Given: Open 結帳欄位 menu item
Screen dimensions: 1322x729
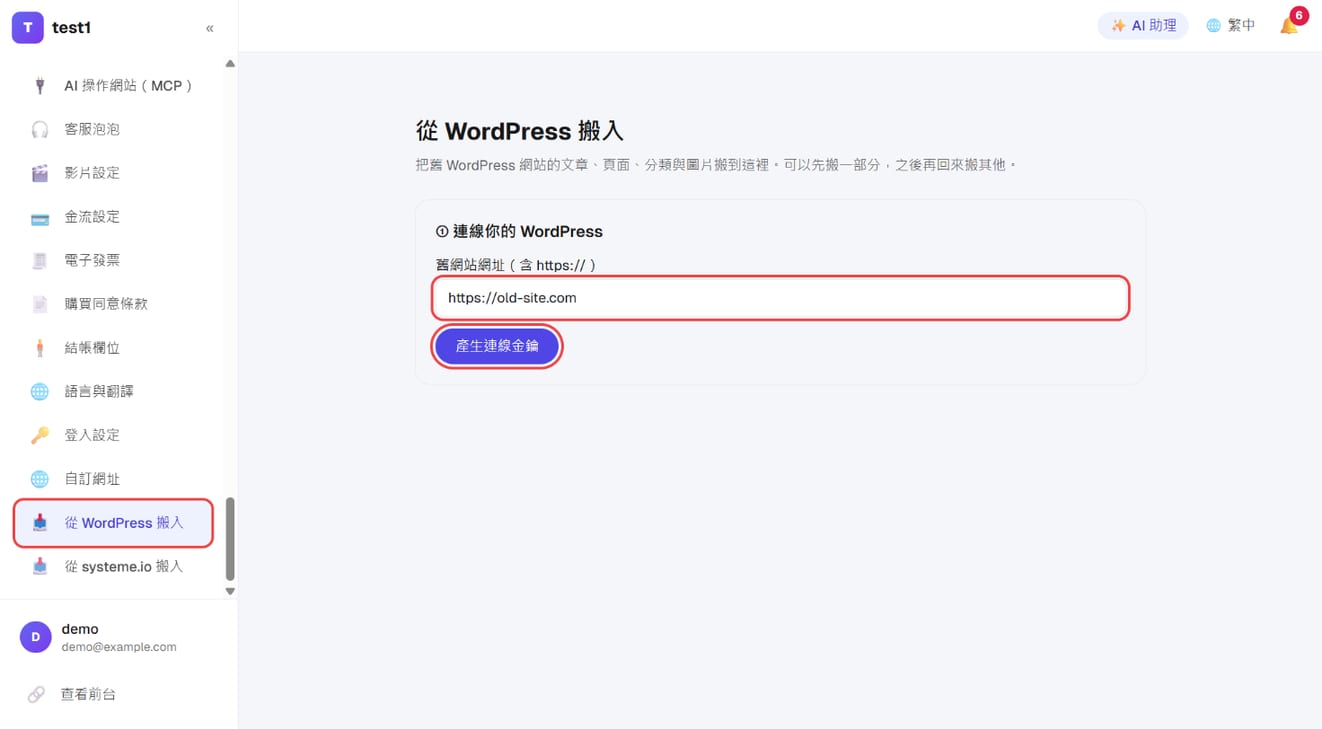Looking at the screenshot, I should (113, 348).
